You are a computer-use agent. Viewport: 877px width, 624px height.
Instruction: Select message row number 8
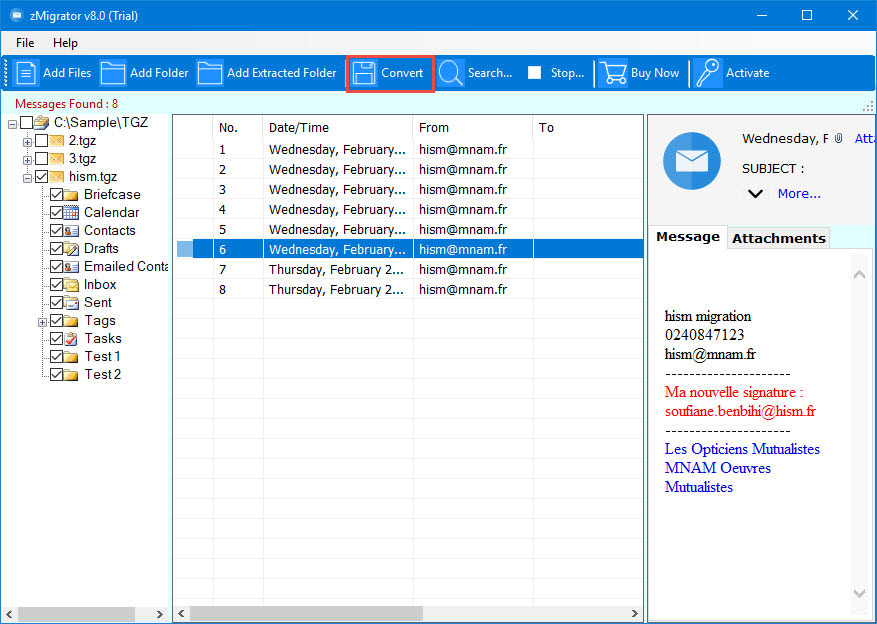tap(408, 290)
